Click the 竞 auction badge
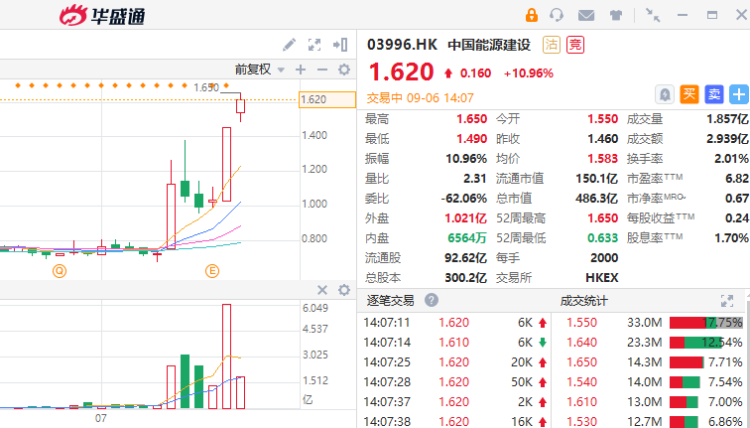Viewport: 750px width, 428px height. click(x=575, y=45)
